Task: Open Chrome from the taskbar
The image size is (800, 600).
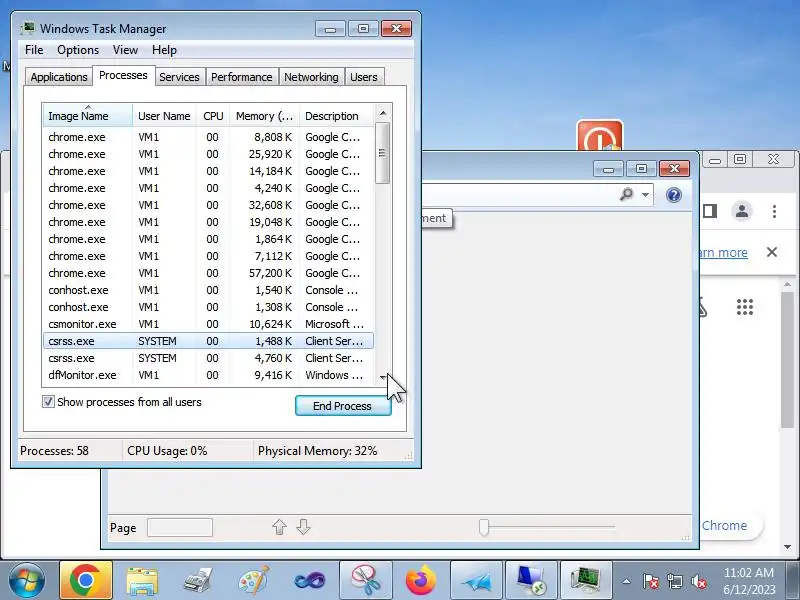Action: (86, 580)
